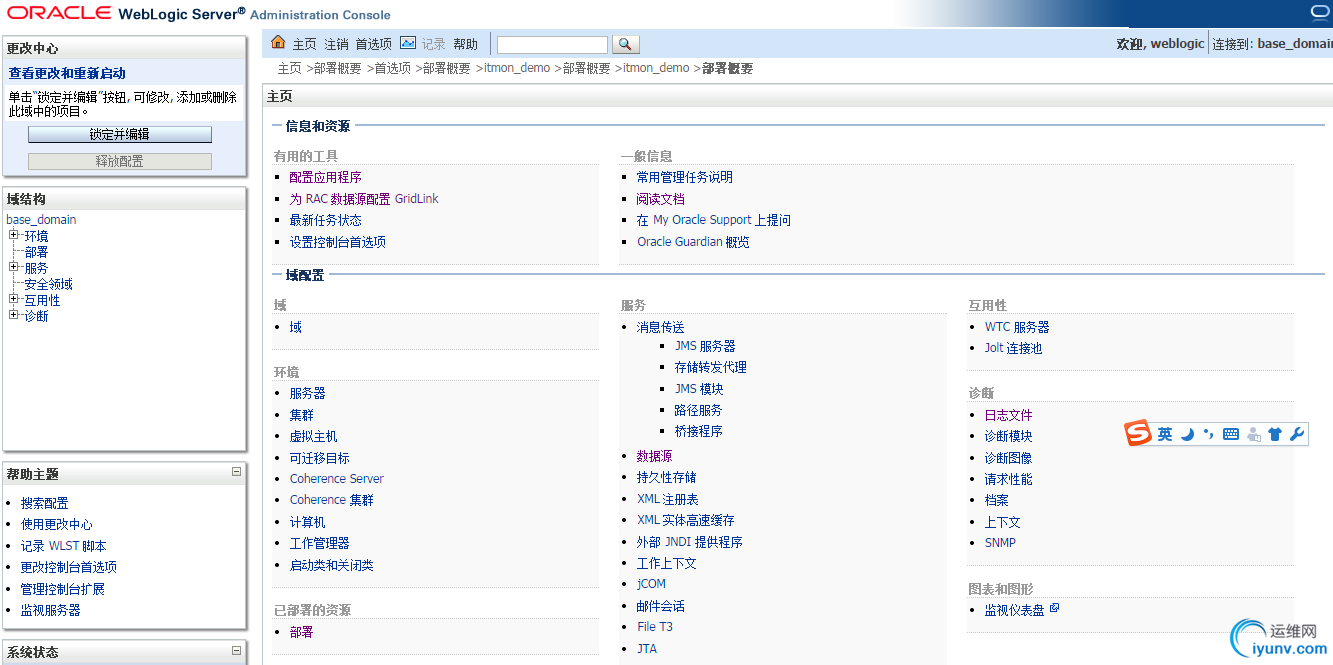Open 集群 link under 环境

click(301, 415)
